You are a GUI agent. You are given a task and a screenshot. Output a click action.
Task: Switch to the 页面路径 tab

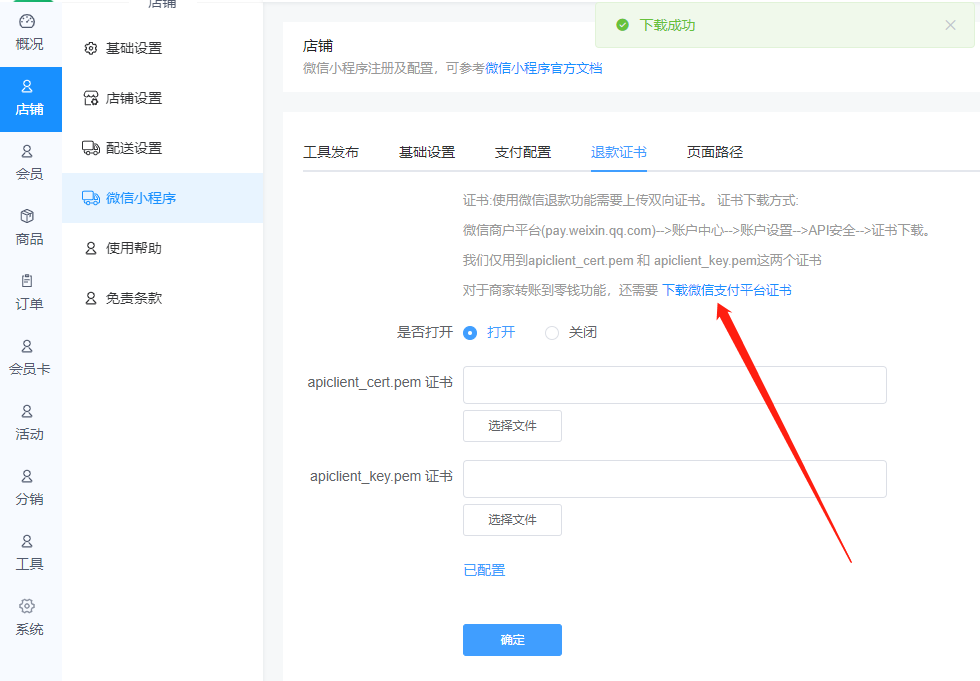click(715, 152)
